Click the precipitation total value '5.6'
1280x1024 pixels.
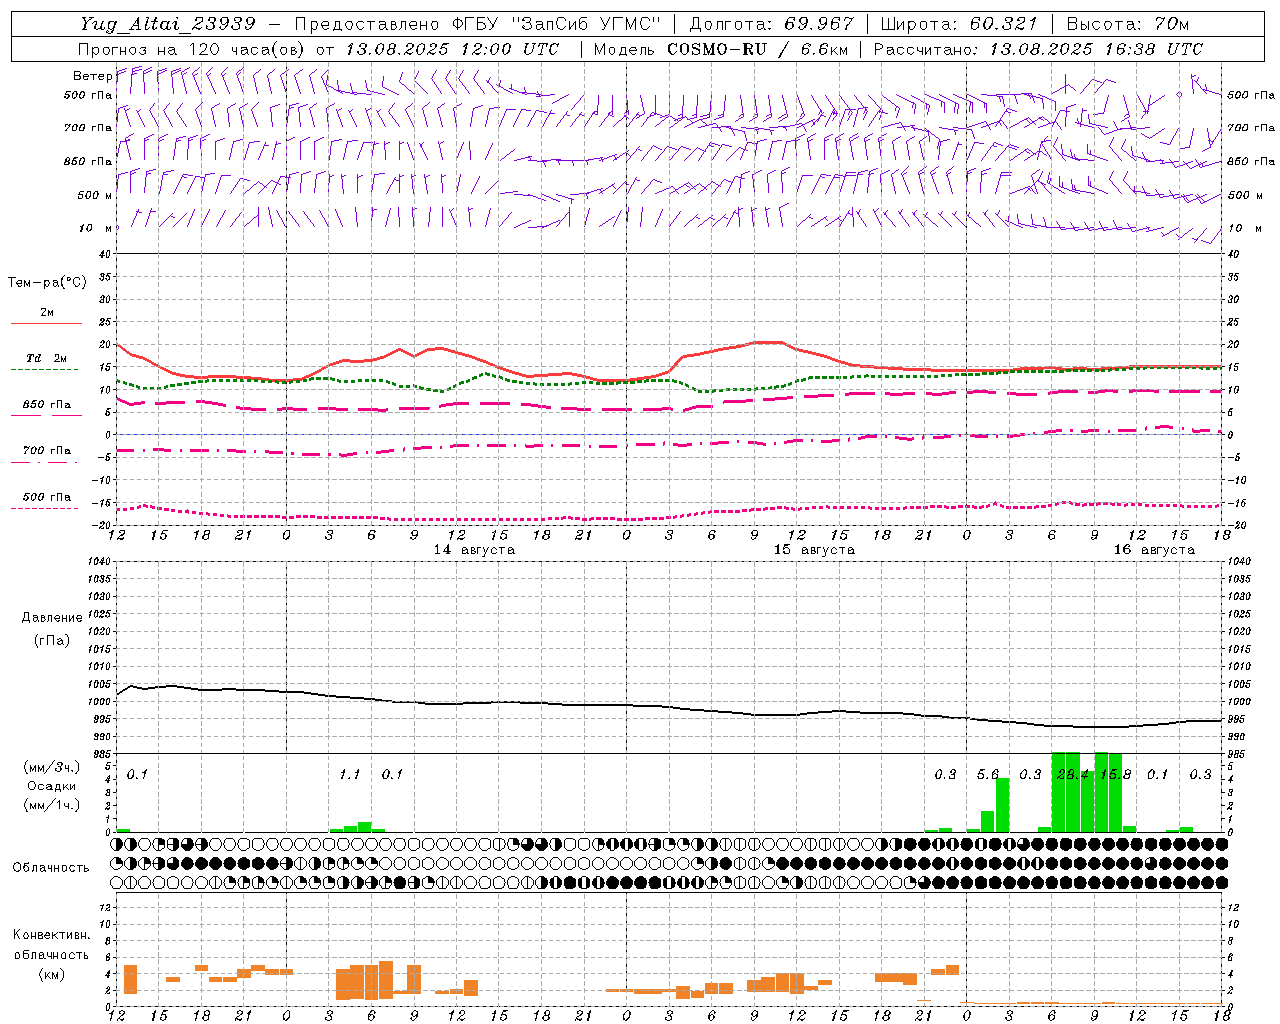pyautogui.click(x=988, y=775)
